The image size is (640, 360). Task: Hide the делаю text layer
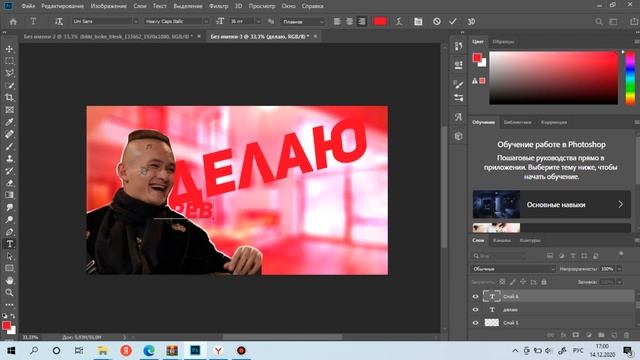coord(475,310)
